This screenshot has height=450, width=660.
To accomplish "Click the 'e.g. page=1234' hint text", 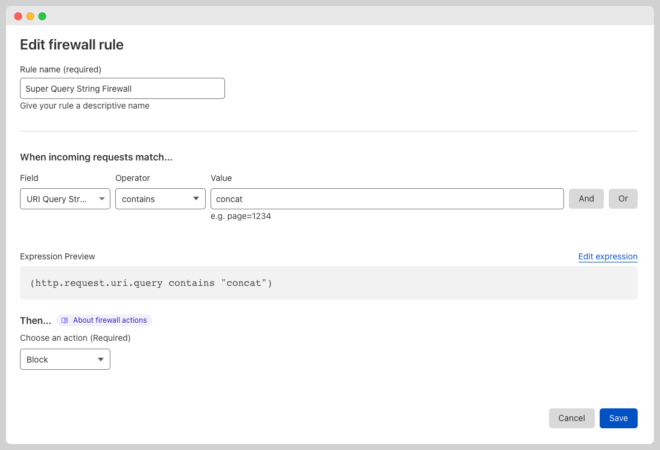I will click(x=241, y=216).
